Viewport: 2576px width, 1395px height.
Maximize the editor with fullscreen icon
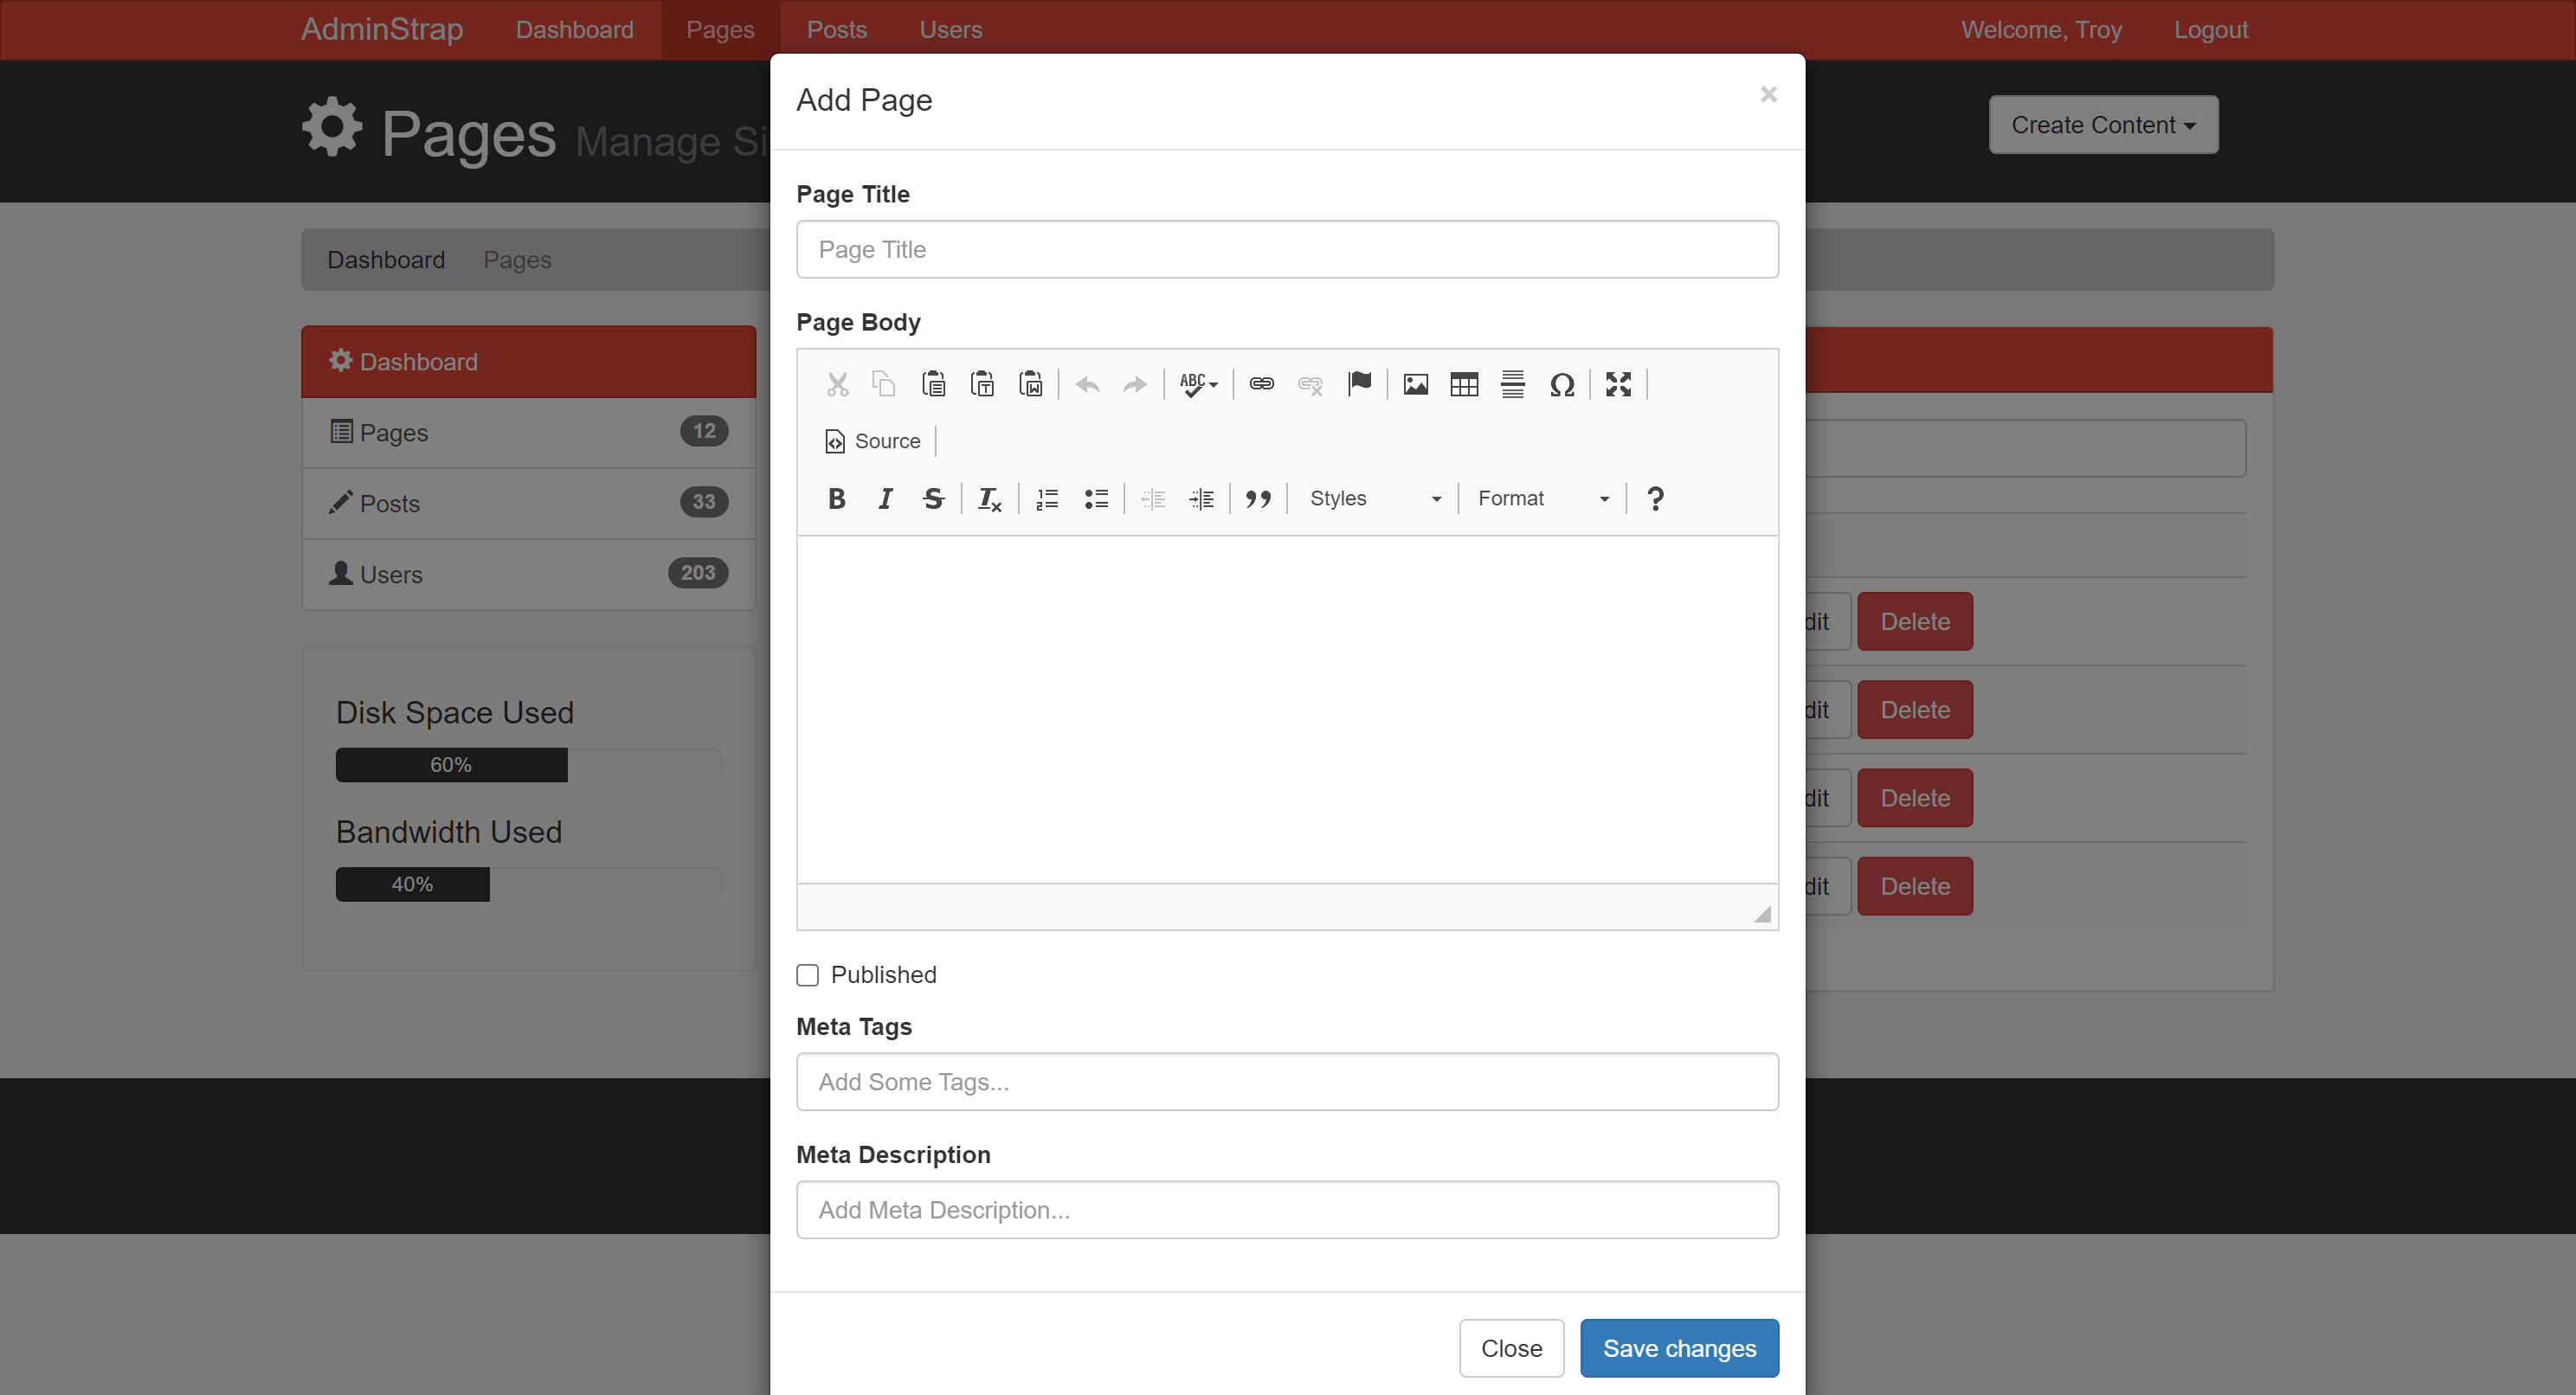click(1618, 384)
